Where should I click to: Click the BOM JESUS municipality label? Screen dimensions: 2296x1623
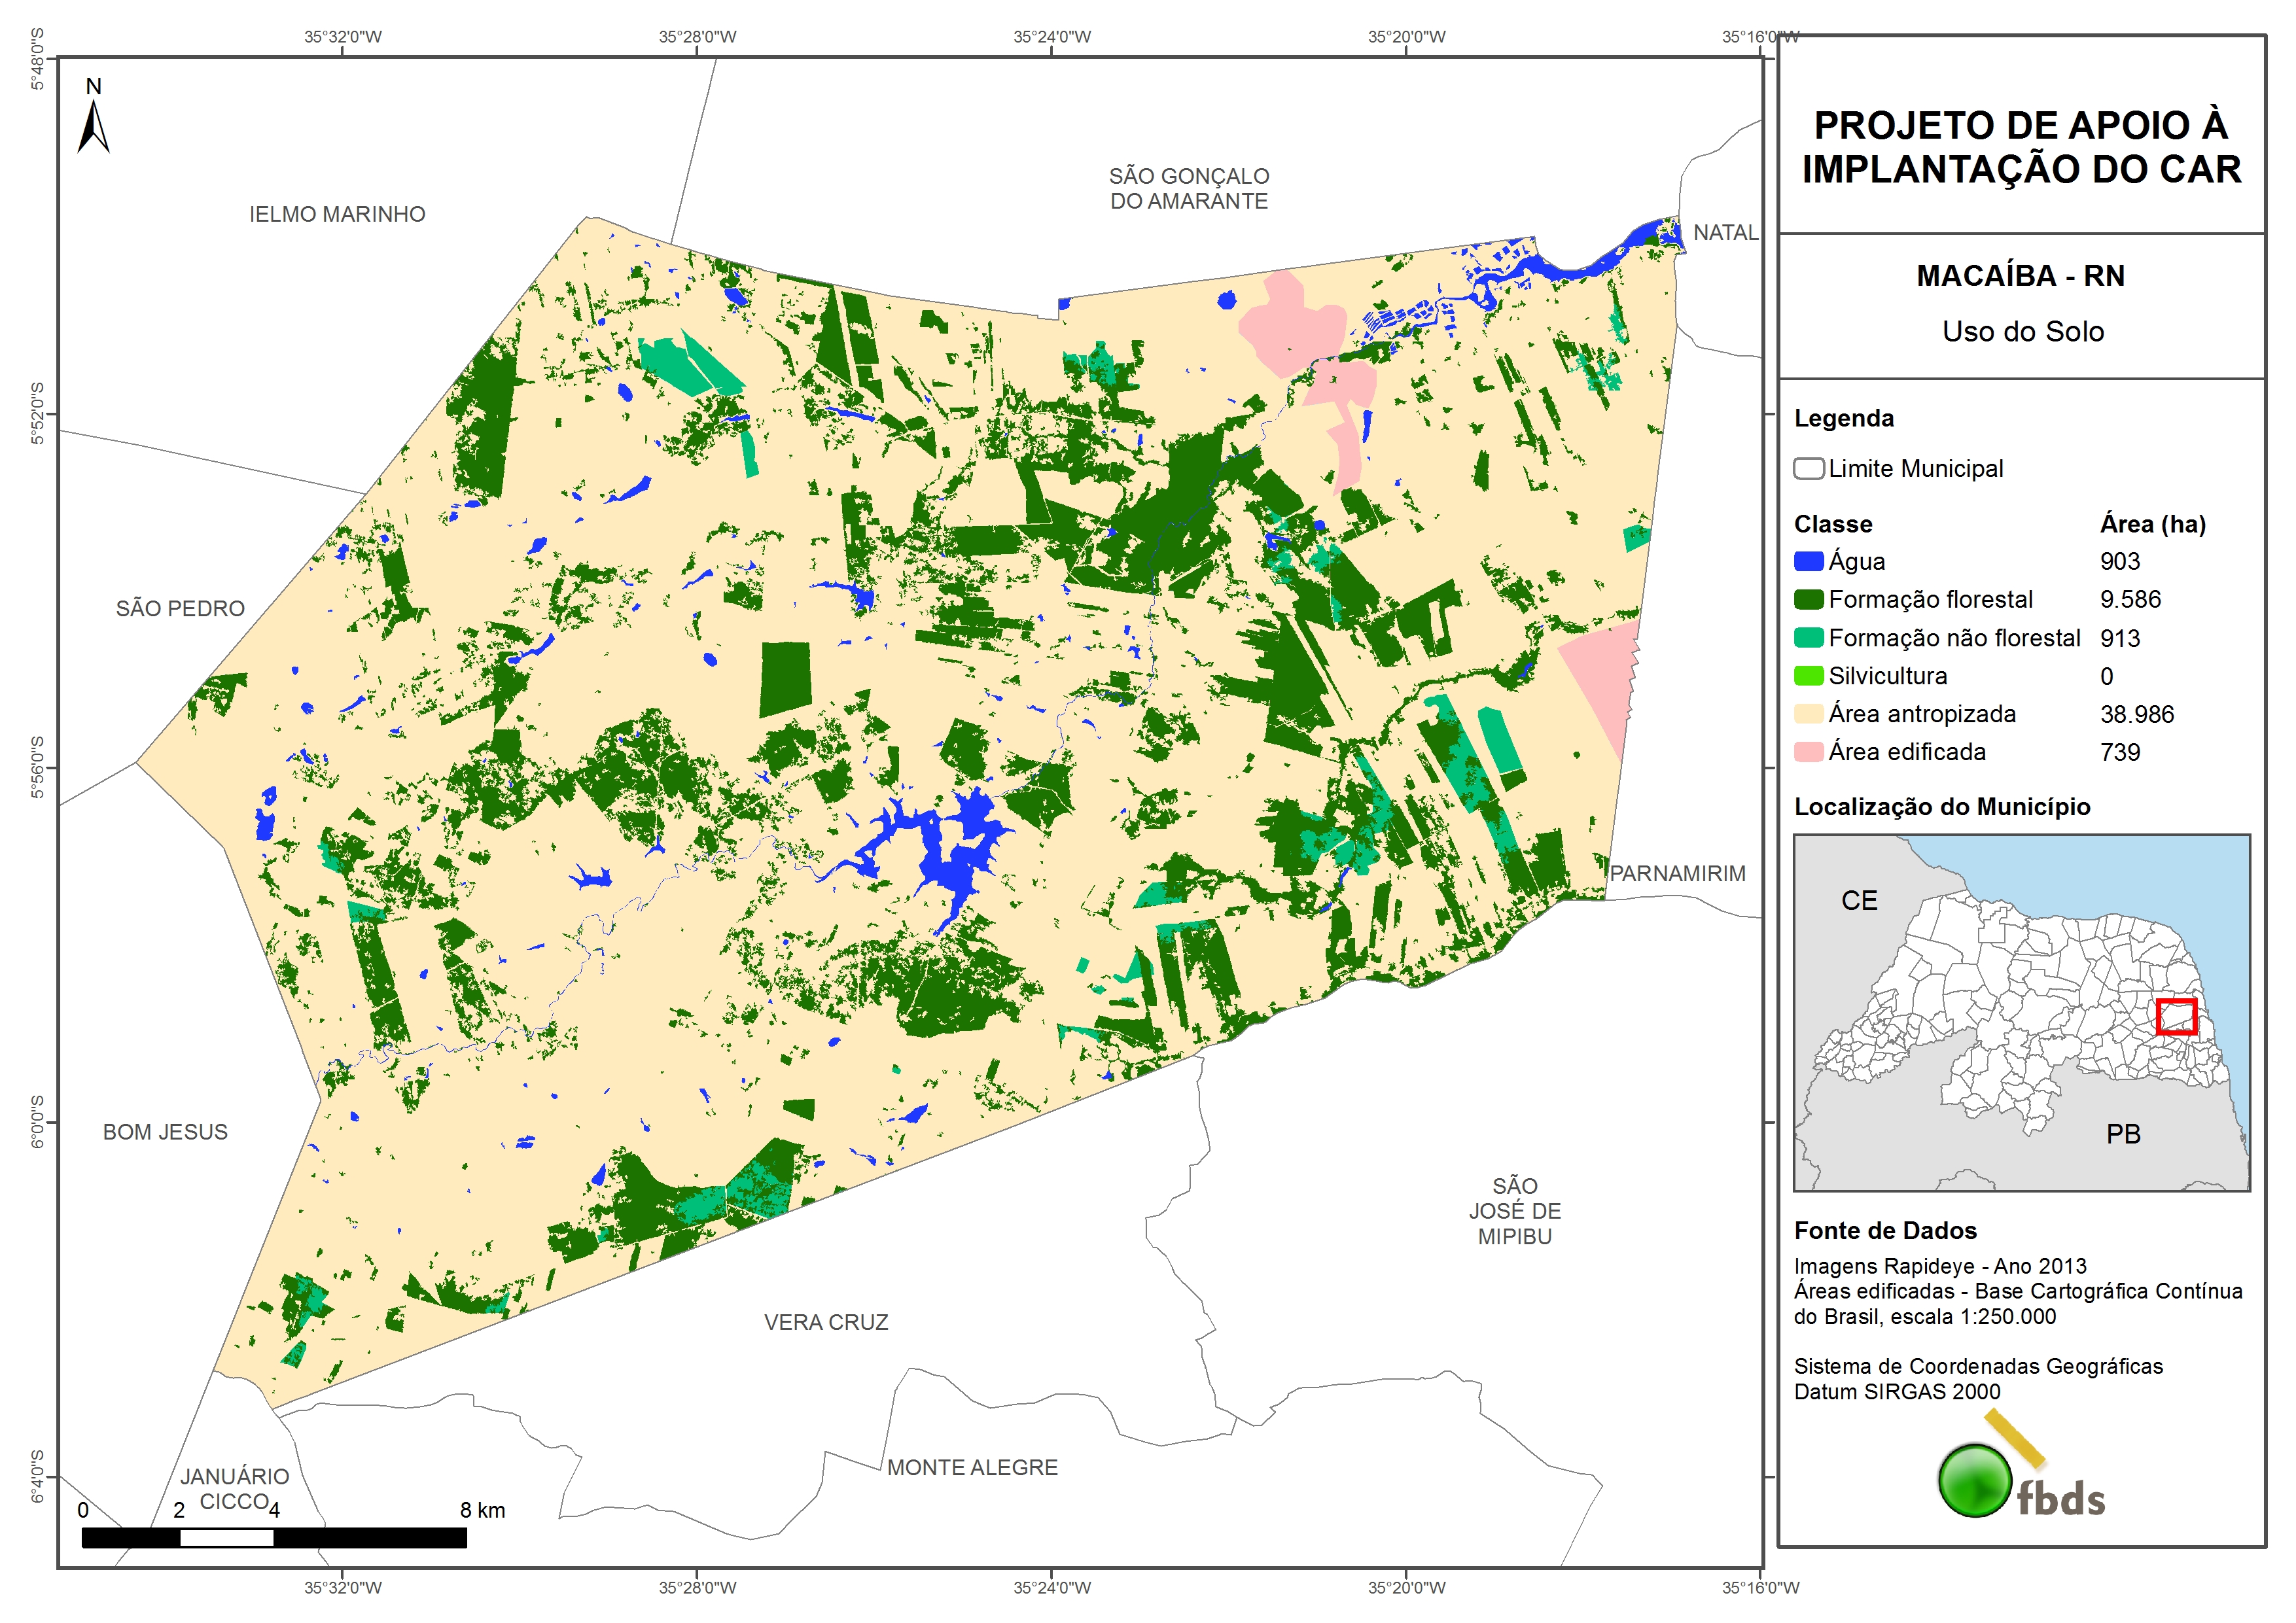click(x=165, y=1131)
